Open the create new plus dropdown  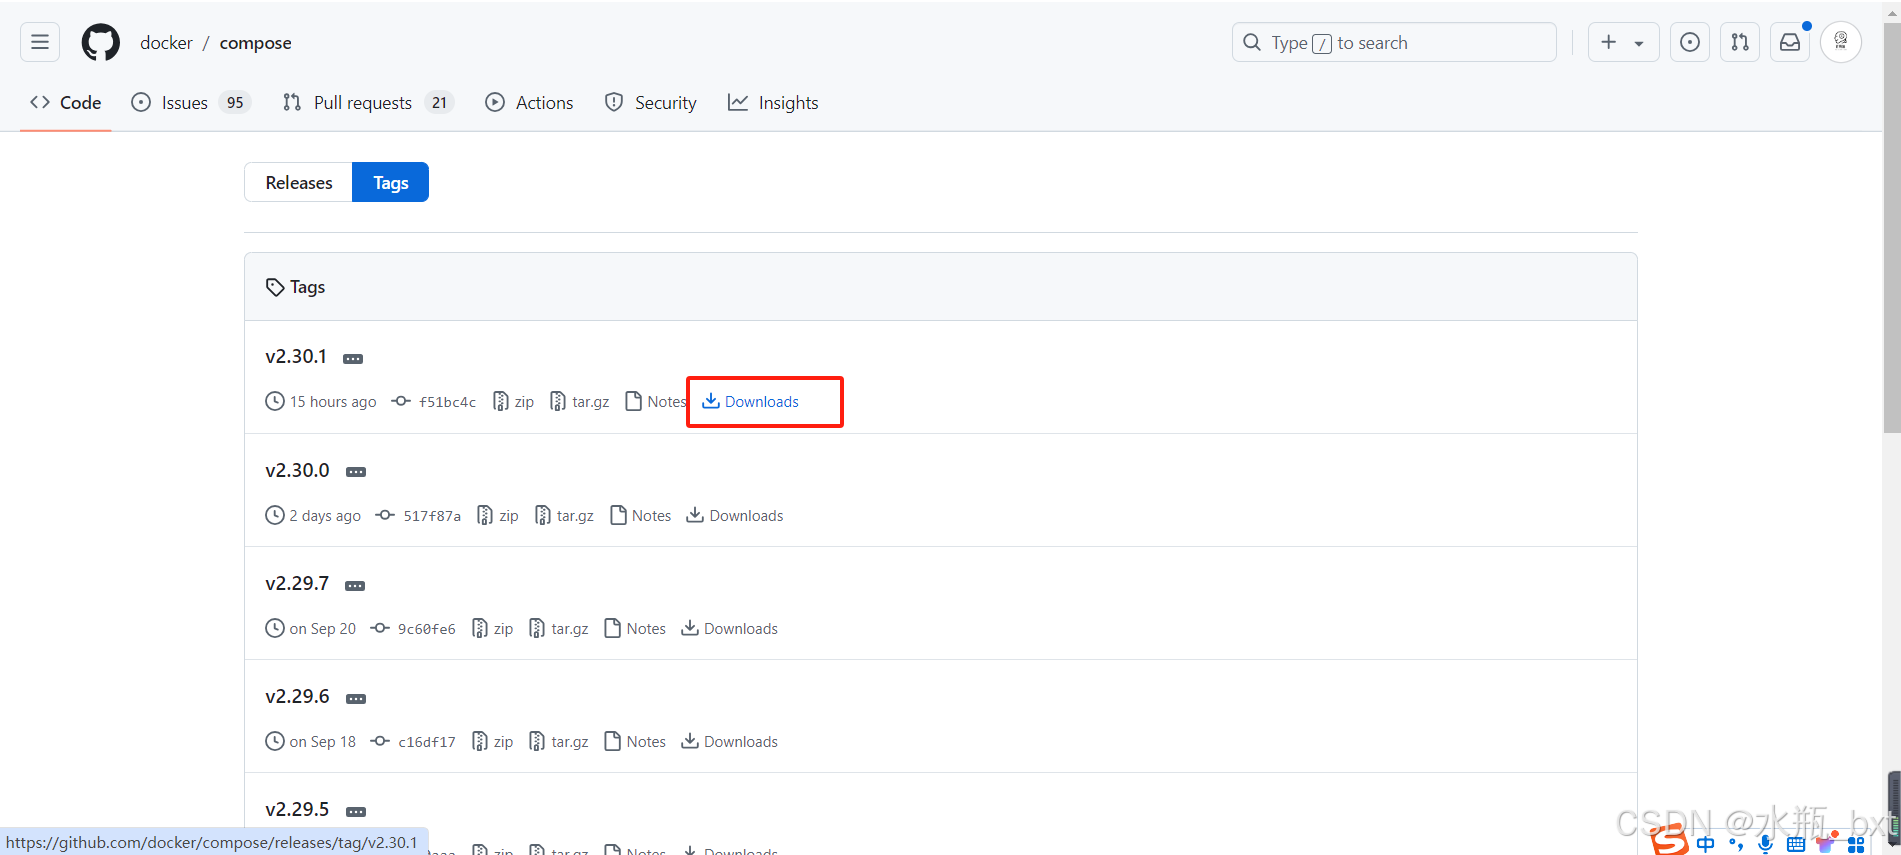click(x=1623, y=42)
